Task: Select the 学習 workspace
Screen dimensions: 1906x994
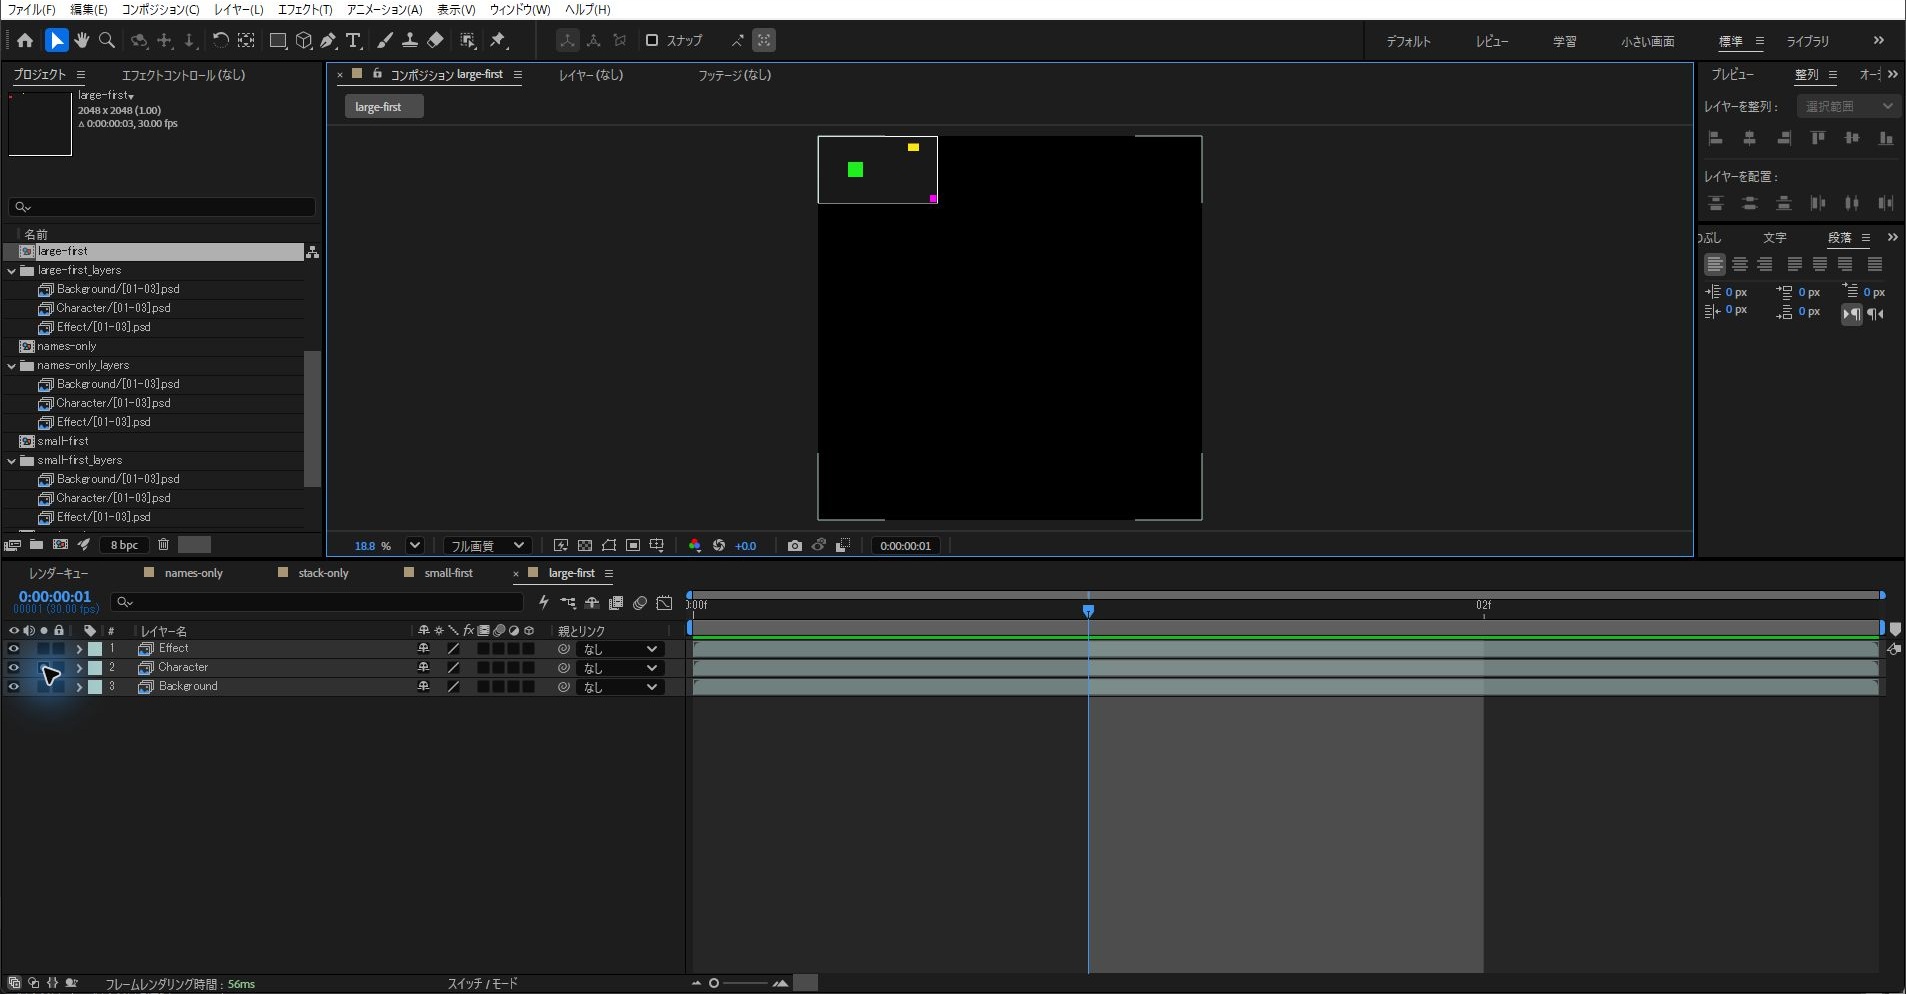Action: pyautogui.click(x=1564, y=41)
